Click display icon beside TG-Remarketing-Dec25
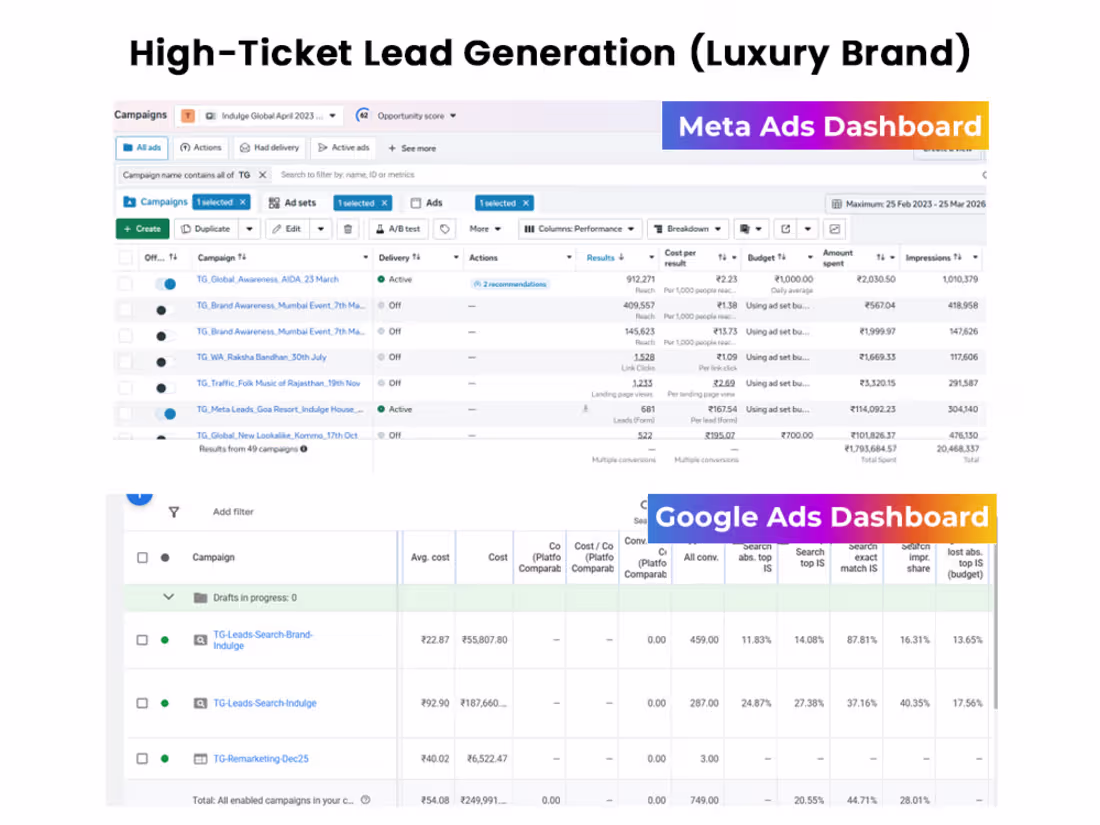Viewport: 1100px width, 825px height. tap(200, 758)
